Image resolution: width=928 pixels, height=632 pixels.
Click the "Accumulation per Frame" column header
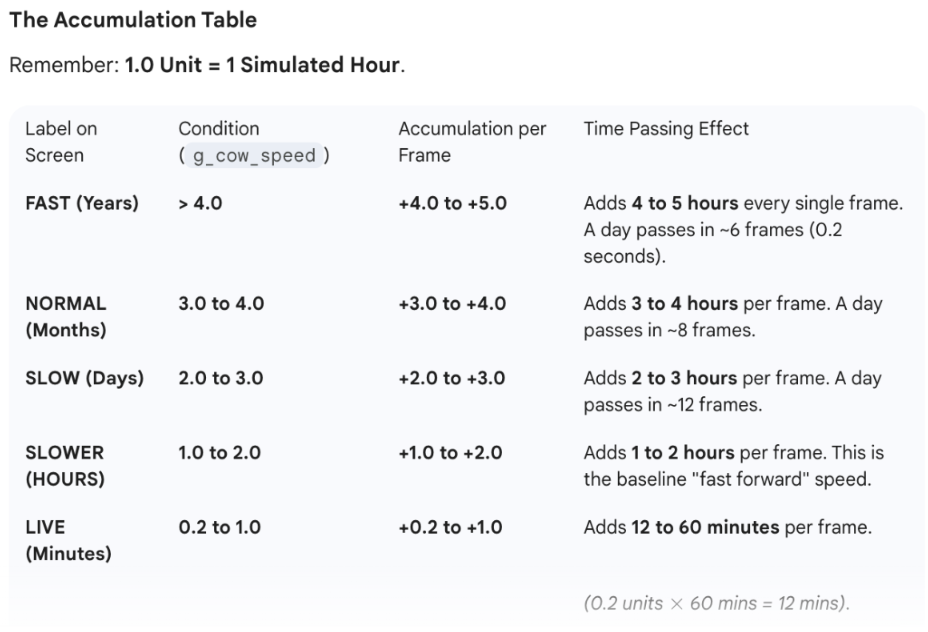(x=472, y=142)
